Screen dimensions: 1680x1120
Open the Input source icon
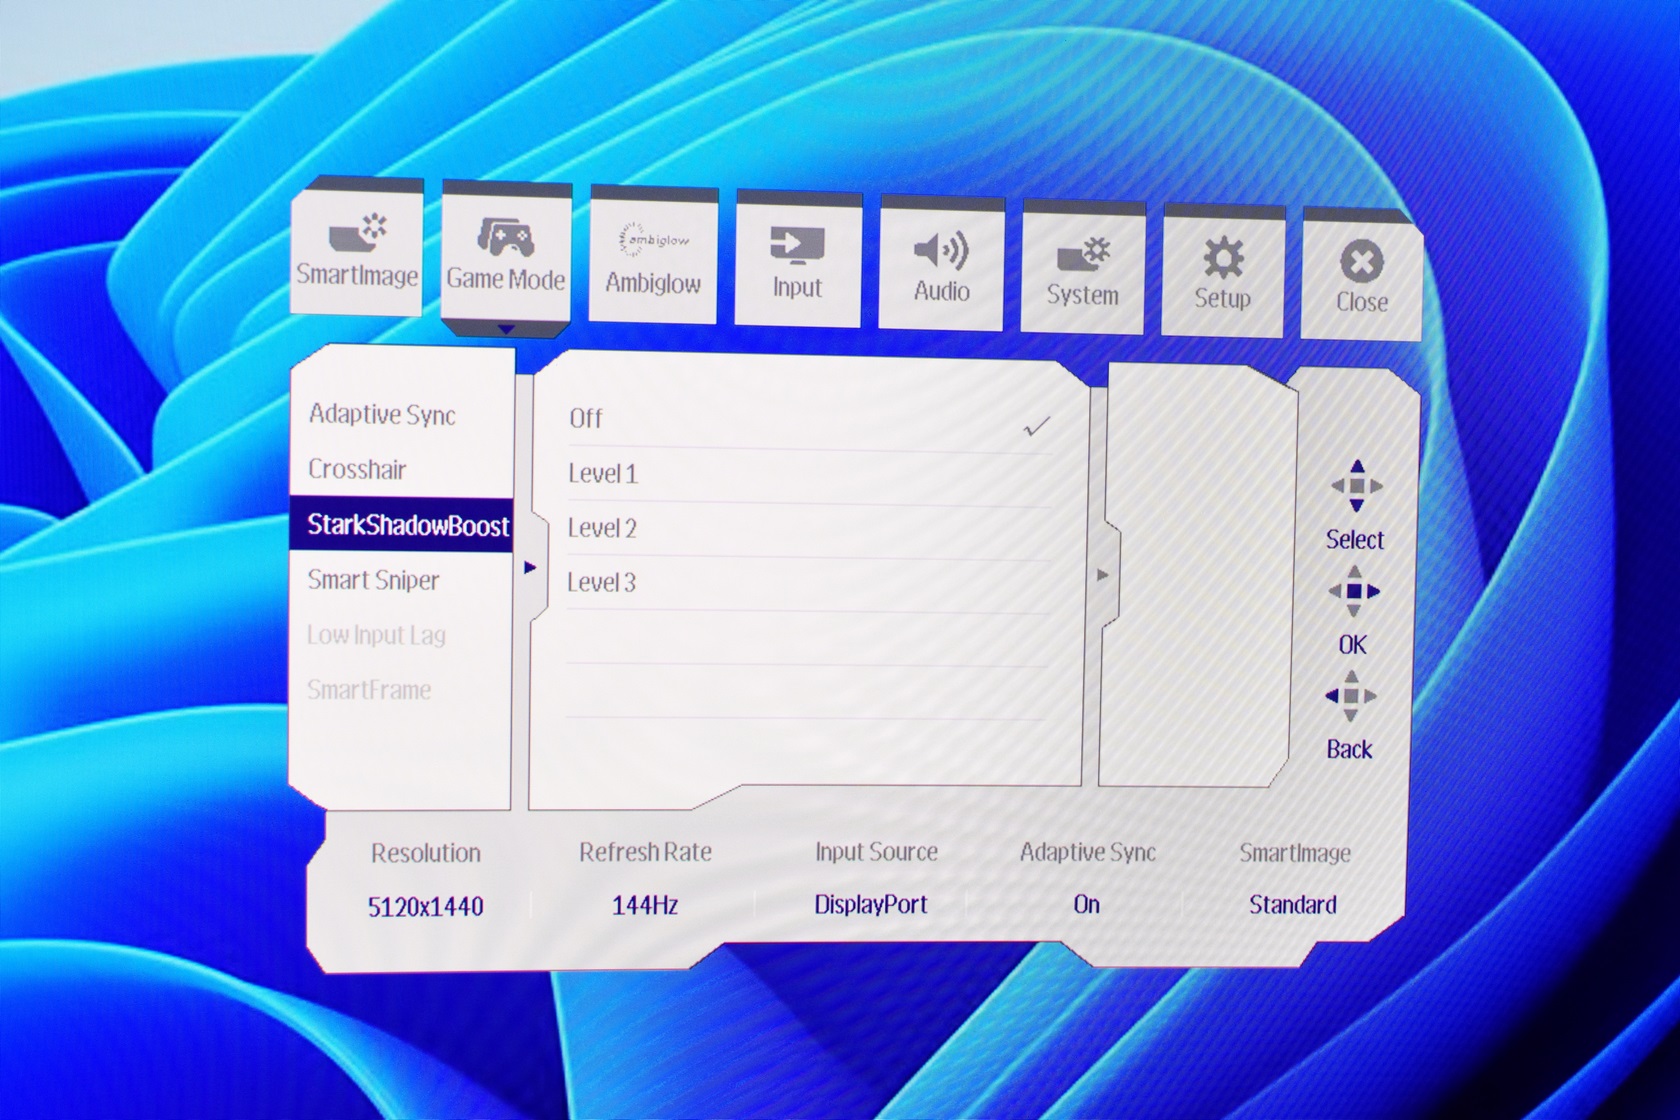(x=797, y=246)
